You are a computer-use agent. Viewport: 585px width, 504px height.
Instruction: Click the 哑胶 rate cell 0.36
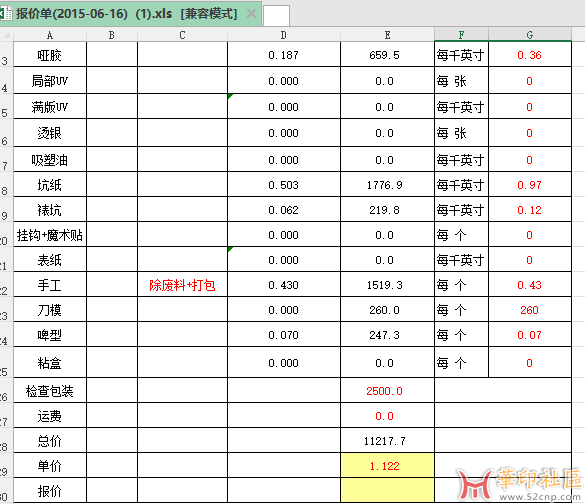pos(530,55)
